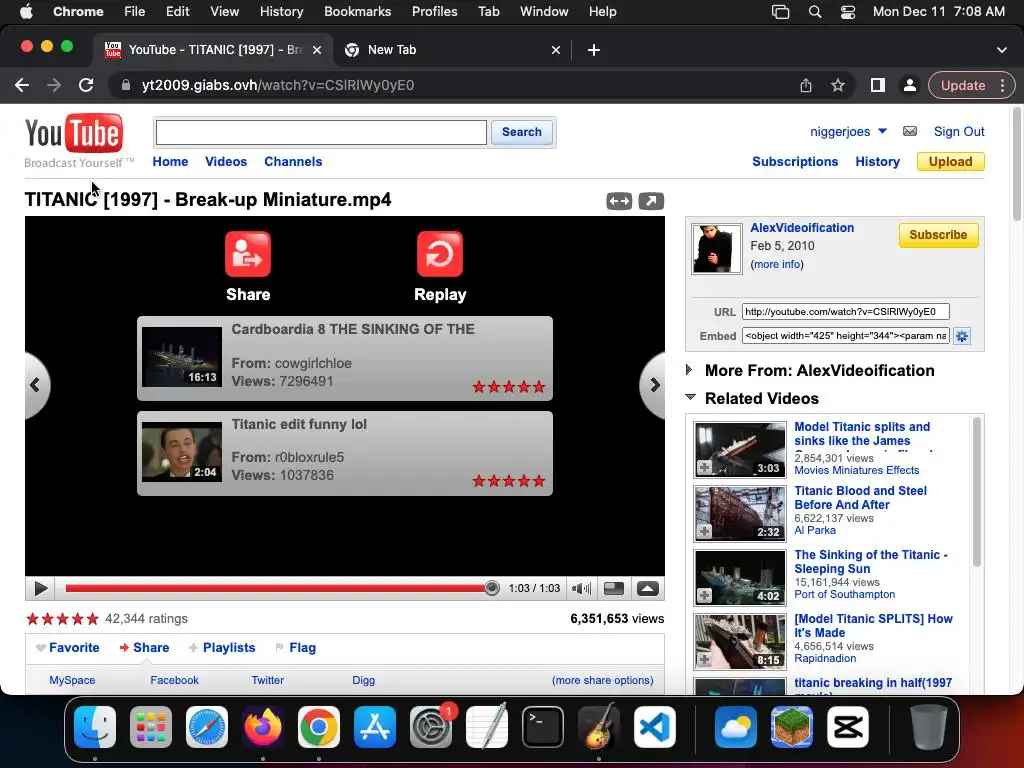Open the account dropdown next to username

(882, 131)
